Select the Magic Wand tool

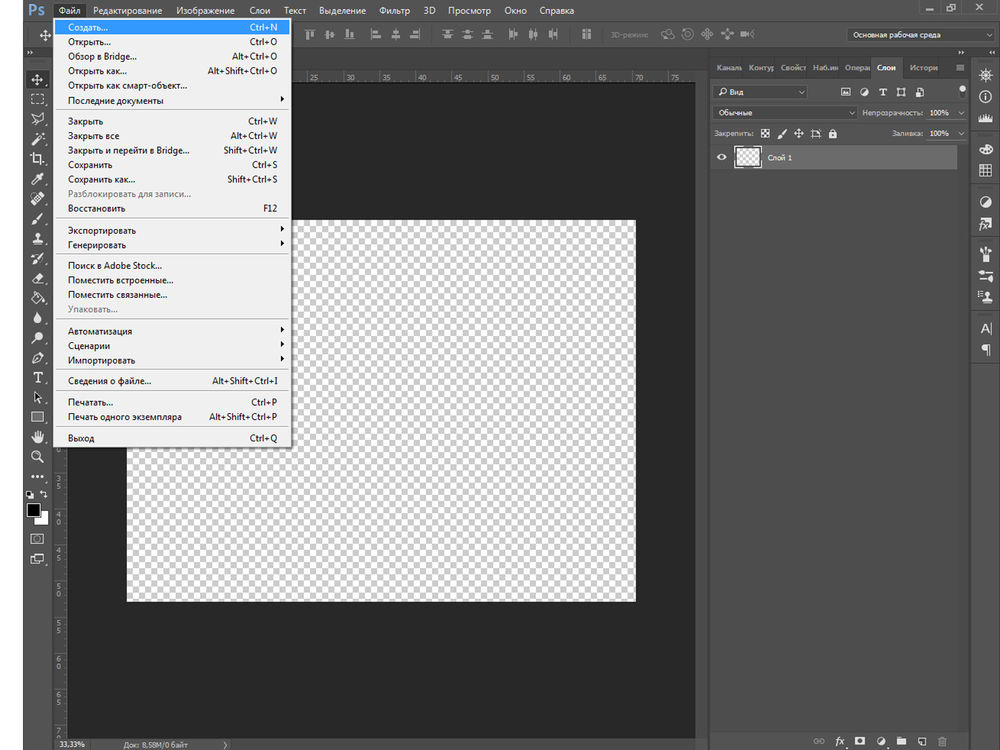[37, 139]
